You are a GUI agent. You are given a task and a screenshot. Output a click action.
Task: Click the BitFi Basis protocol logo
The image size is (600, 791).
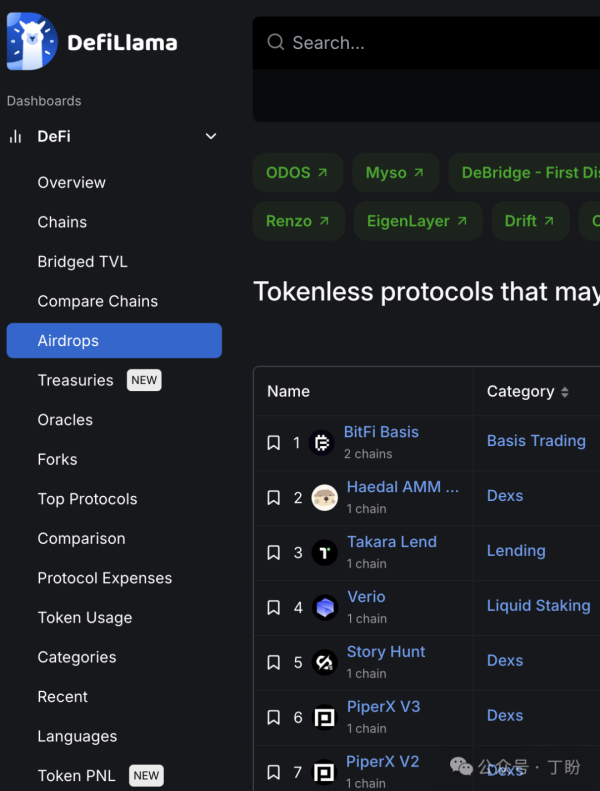(322, 443)
